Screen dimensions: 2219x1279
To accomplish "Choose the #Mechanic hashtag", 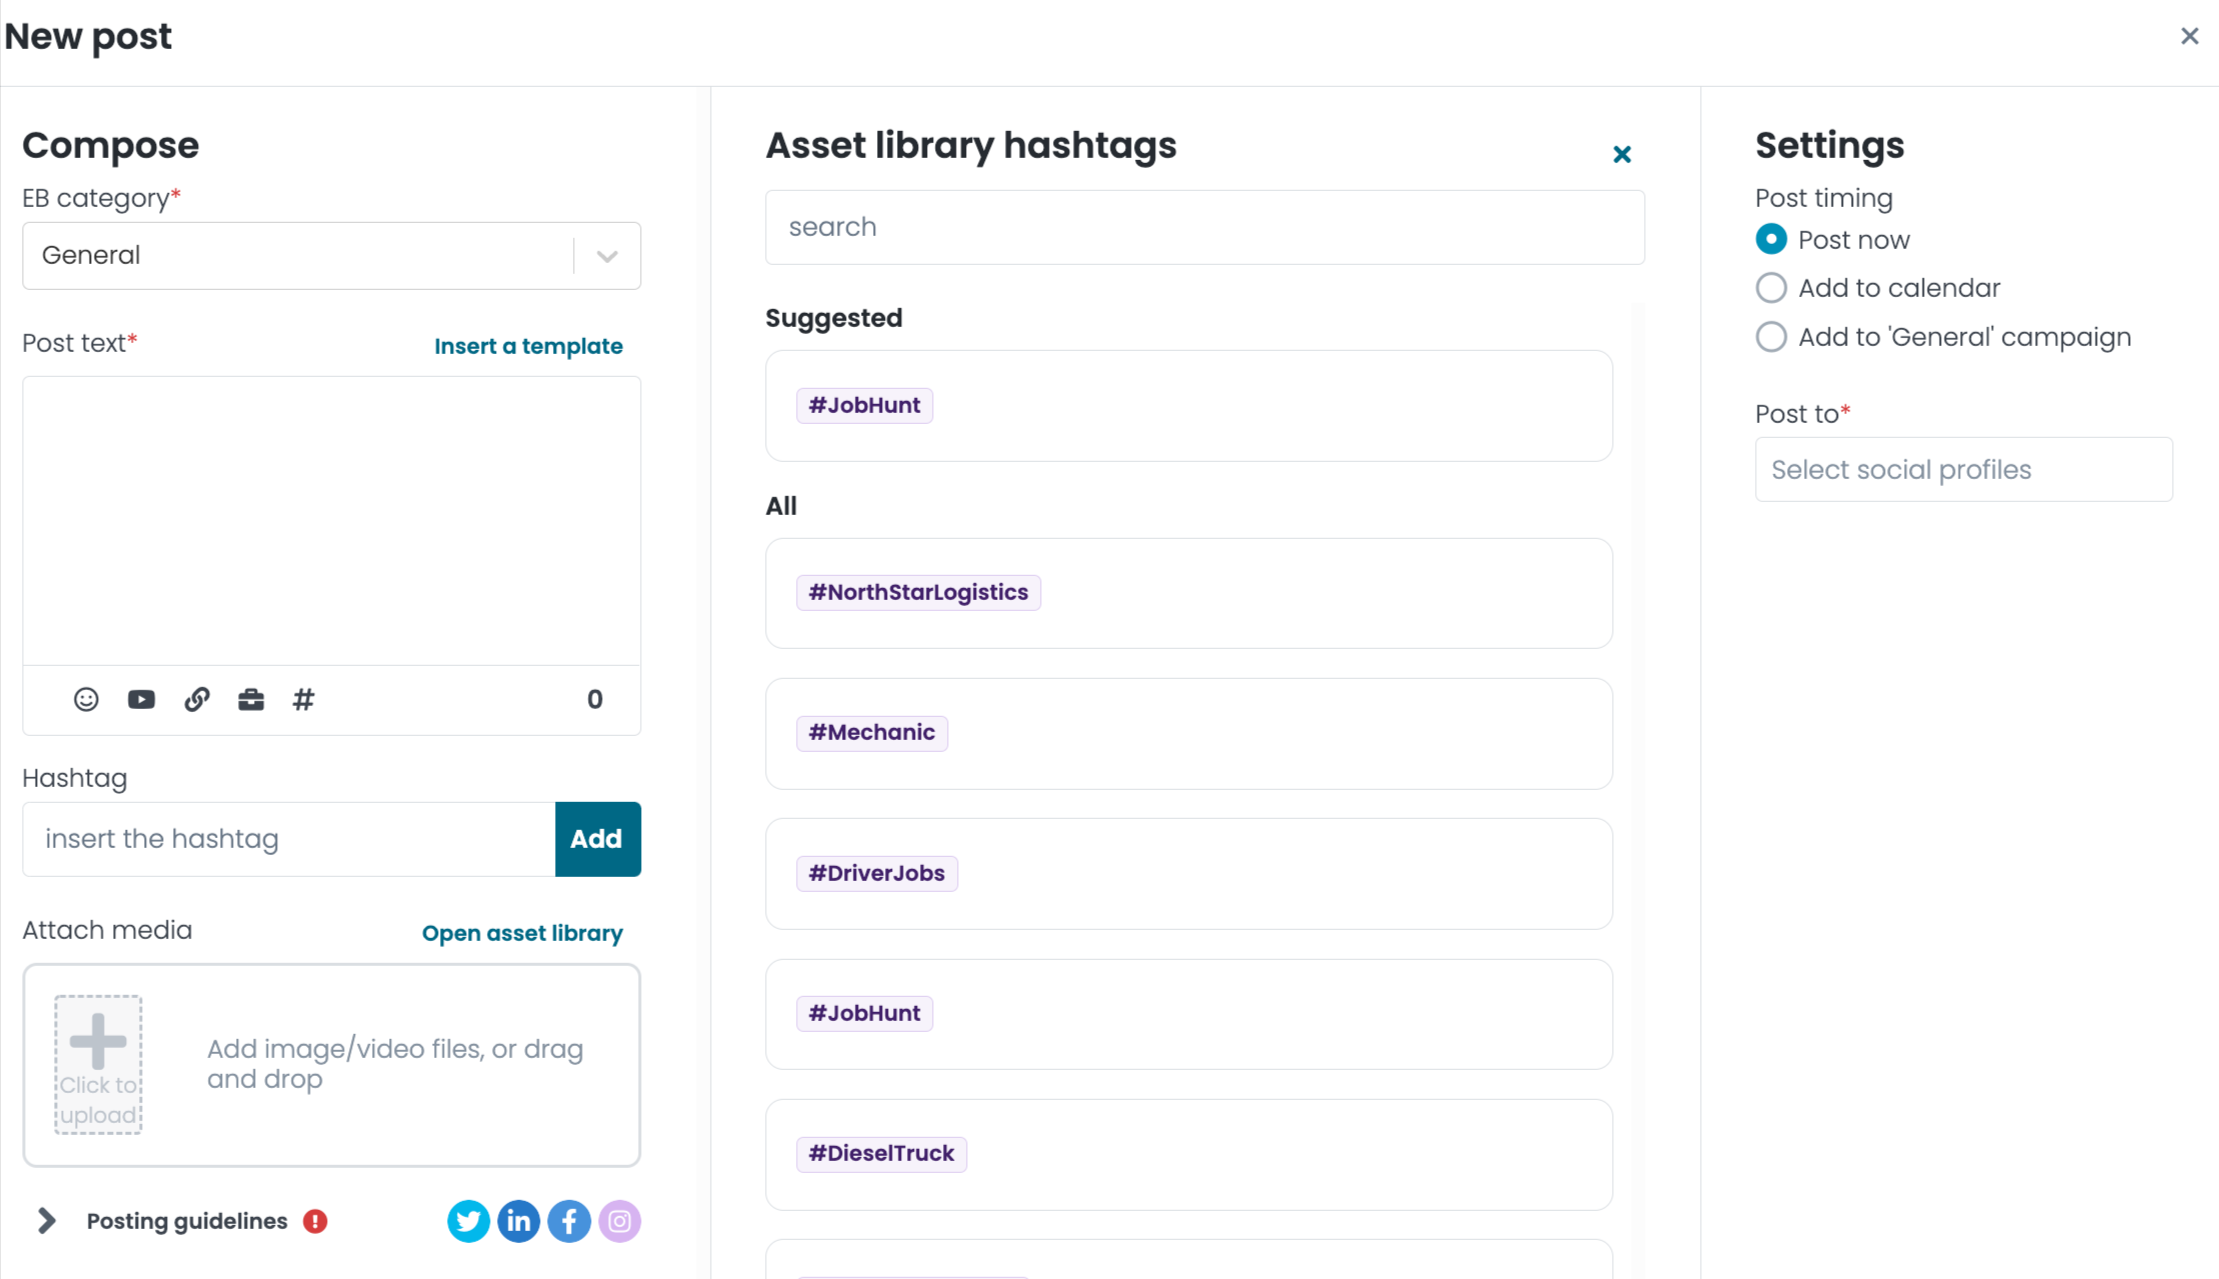I will [872, 732].
